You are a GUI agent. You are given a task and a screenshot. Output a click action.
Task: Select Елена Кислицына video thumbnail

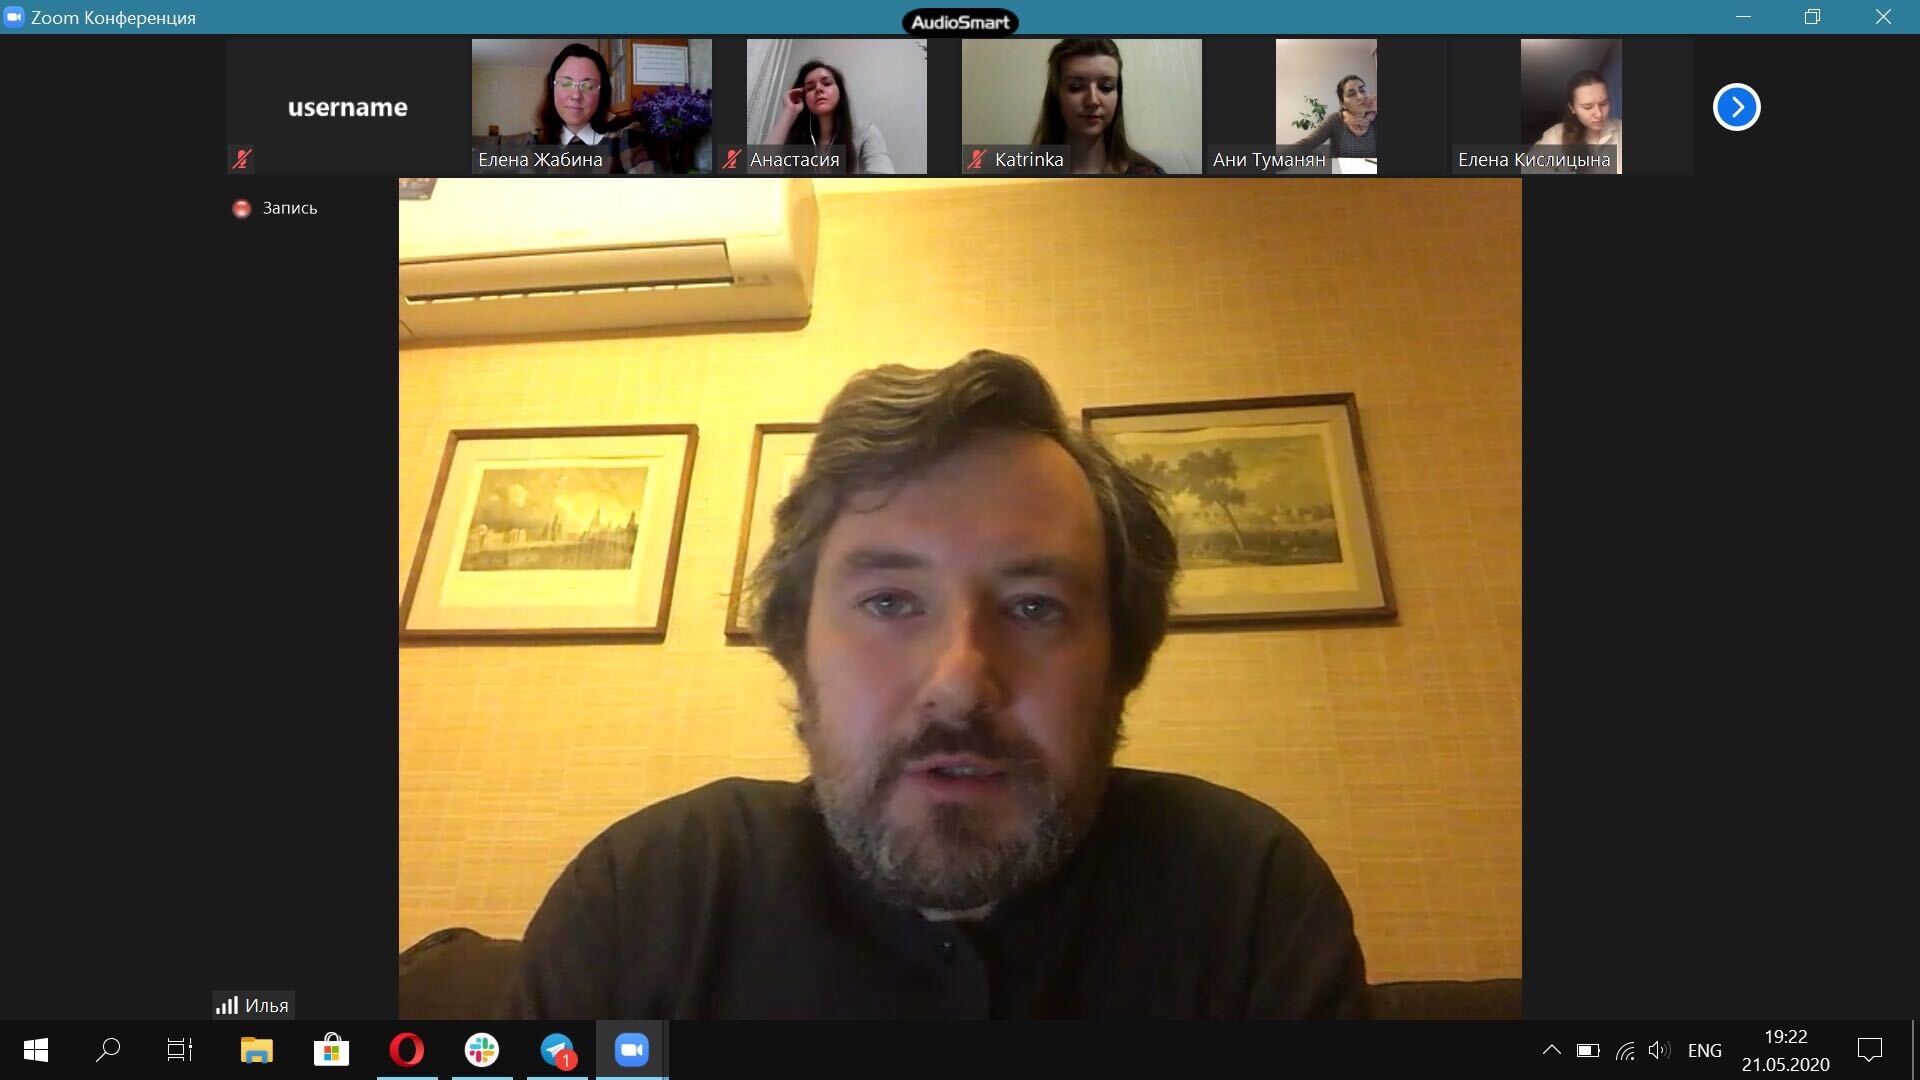click(1571, 107)
